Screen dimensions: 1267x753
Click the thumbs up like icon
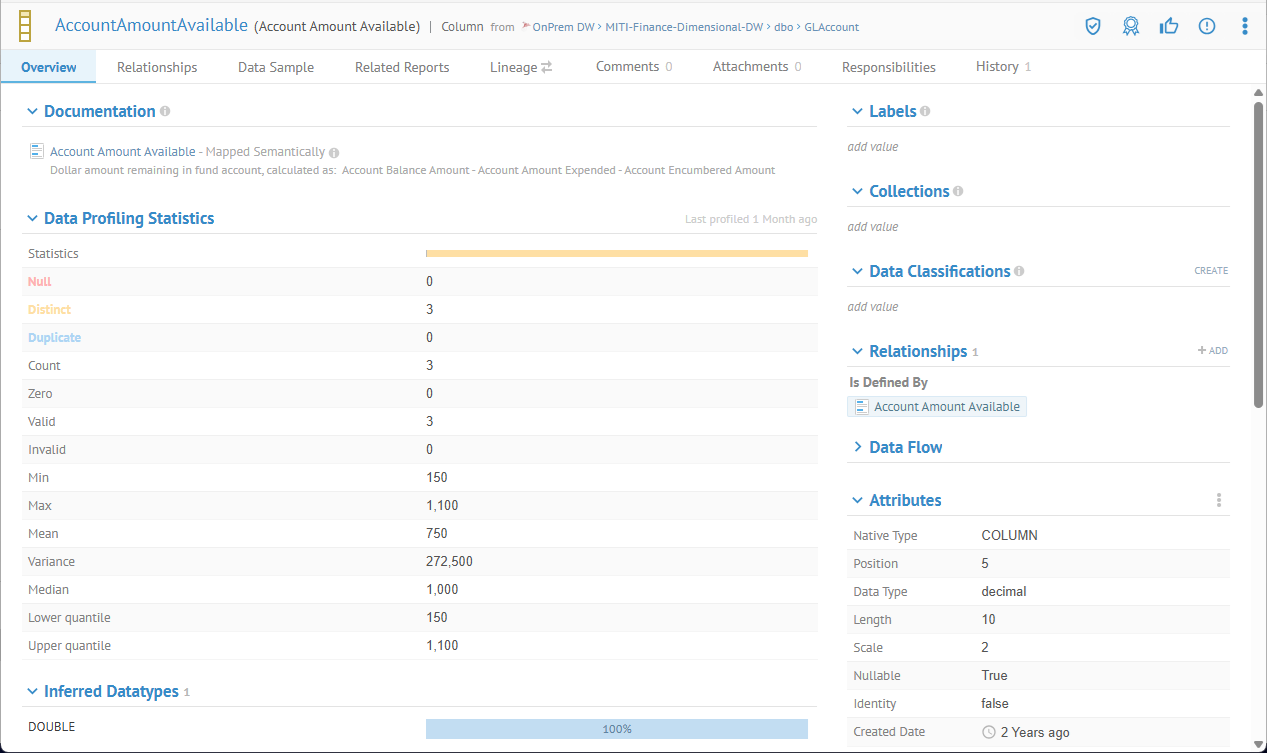point(1169,26)
